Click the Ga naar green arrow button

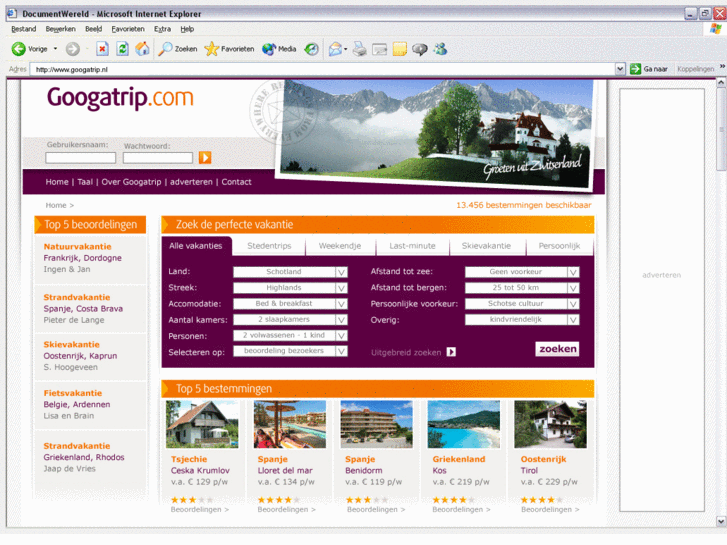coord(649,69)
